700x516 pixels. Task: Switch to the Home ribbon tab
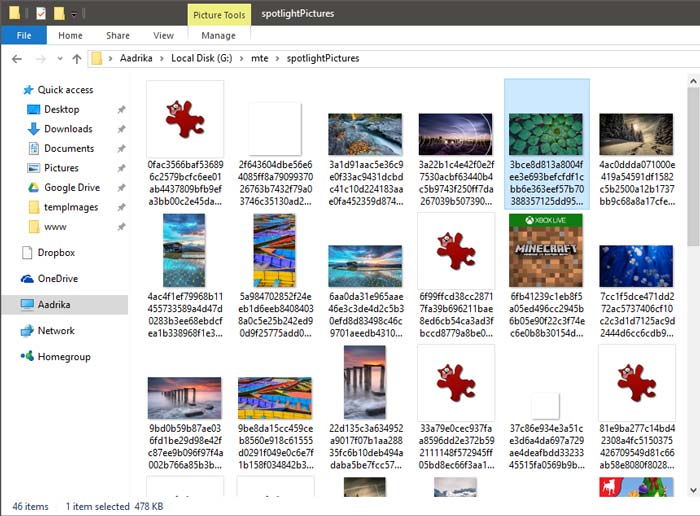[x=70, y=35]
